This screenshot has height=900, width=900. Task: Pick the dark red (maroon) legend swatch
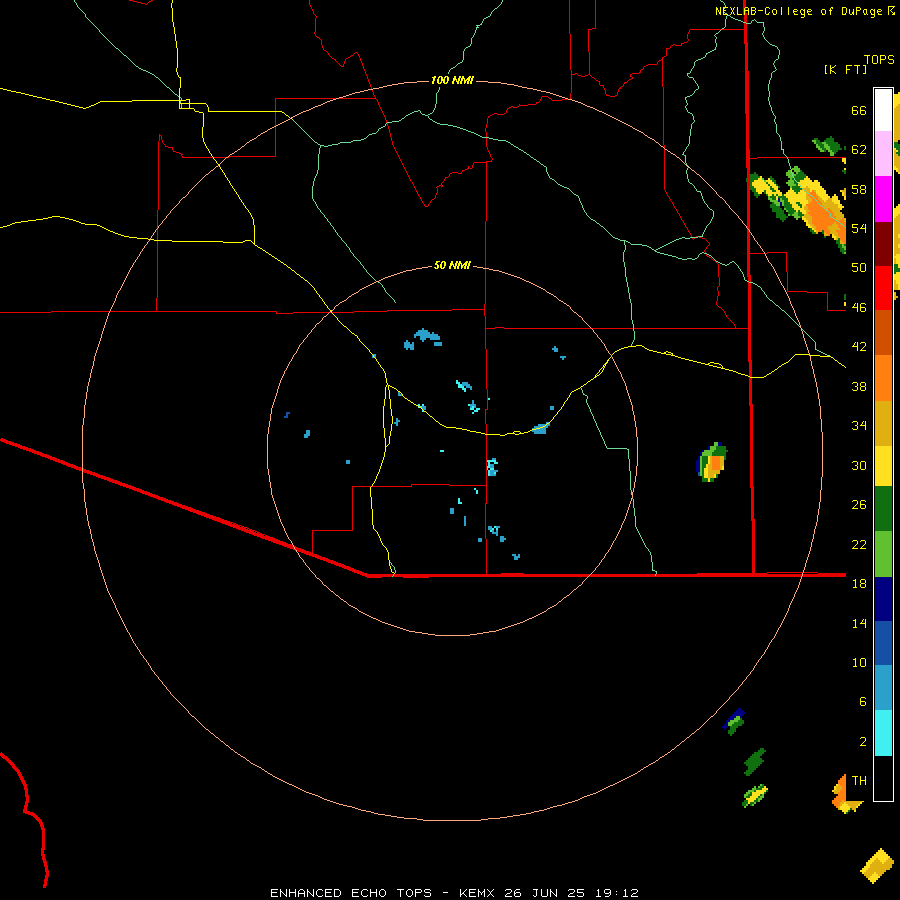[883, 243]
